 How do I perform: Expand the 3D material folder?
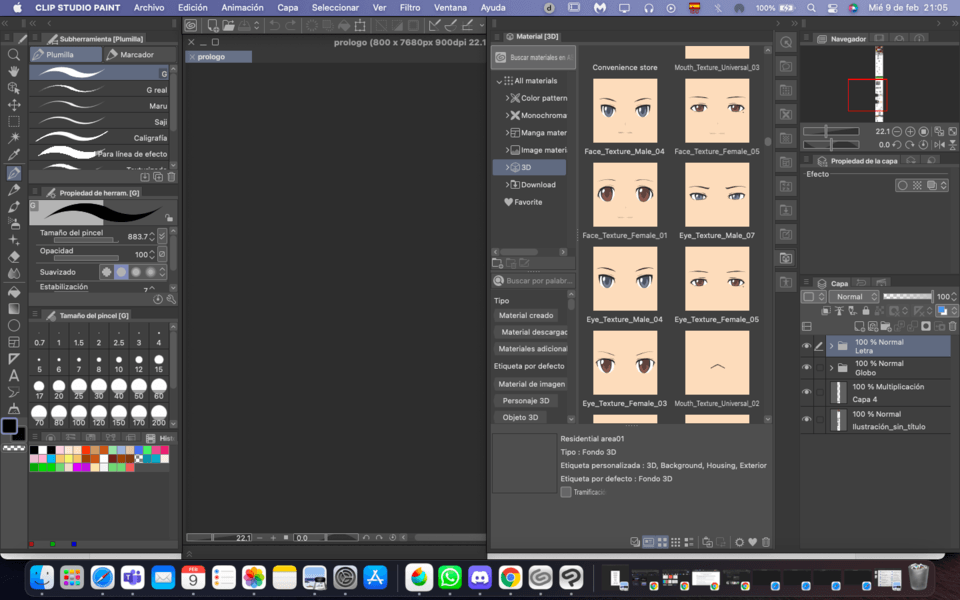click(508, 167)
